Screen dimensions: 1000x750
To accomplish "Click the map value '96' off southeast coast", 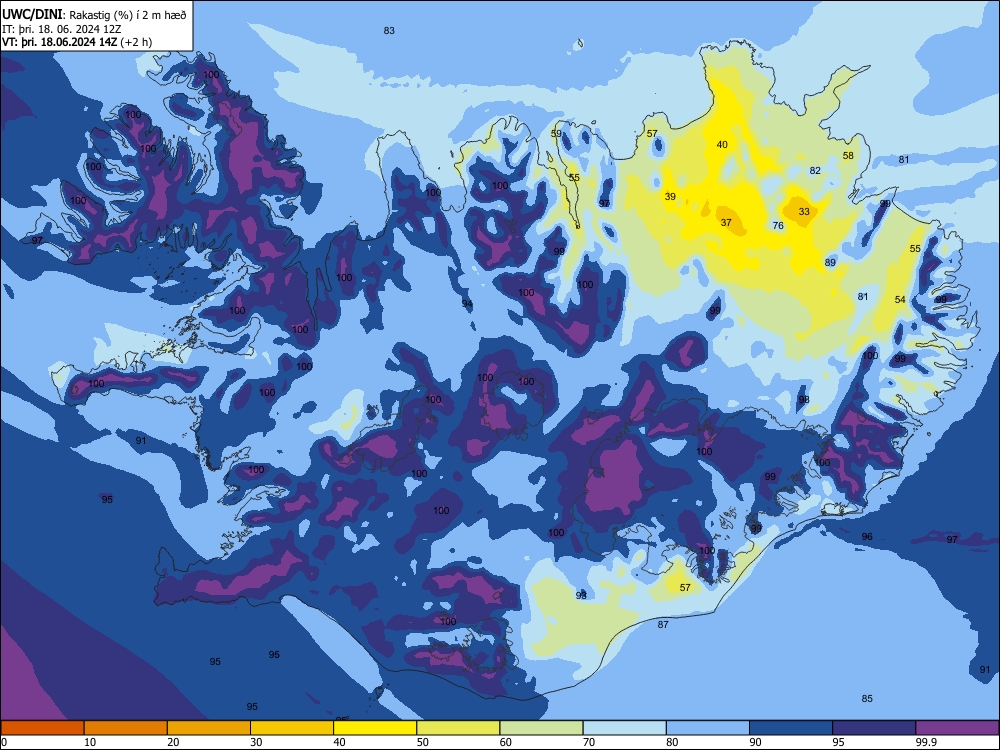I will click(x=867, y=537).
